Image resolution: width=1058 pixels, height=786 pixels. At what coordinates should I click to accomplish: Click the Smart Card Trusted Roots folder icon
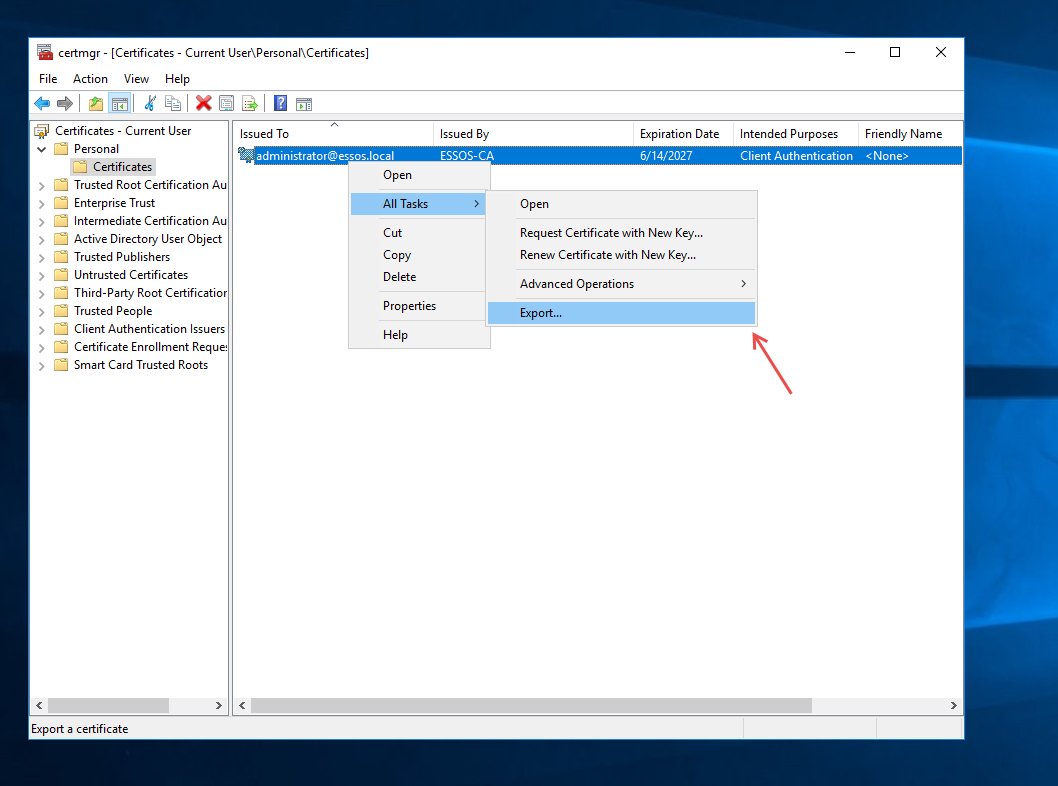coord(61,364)
